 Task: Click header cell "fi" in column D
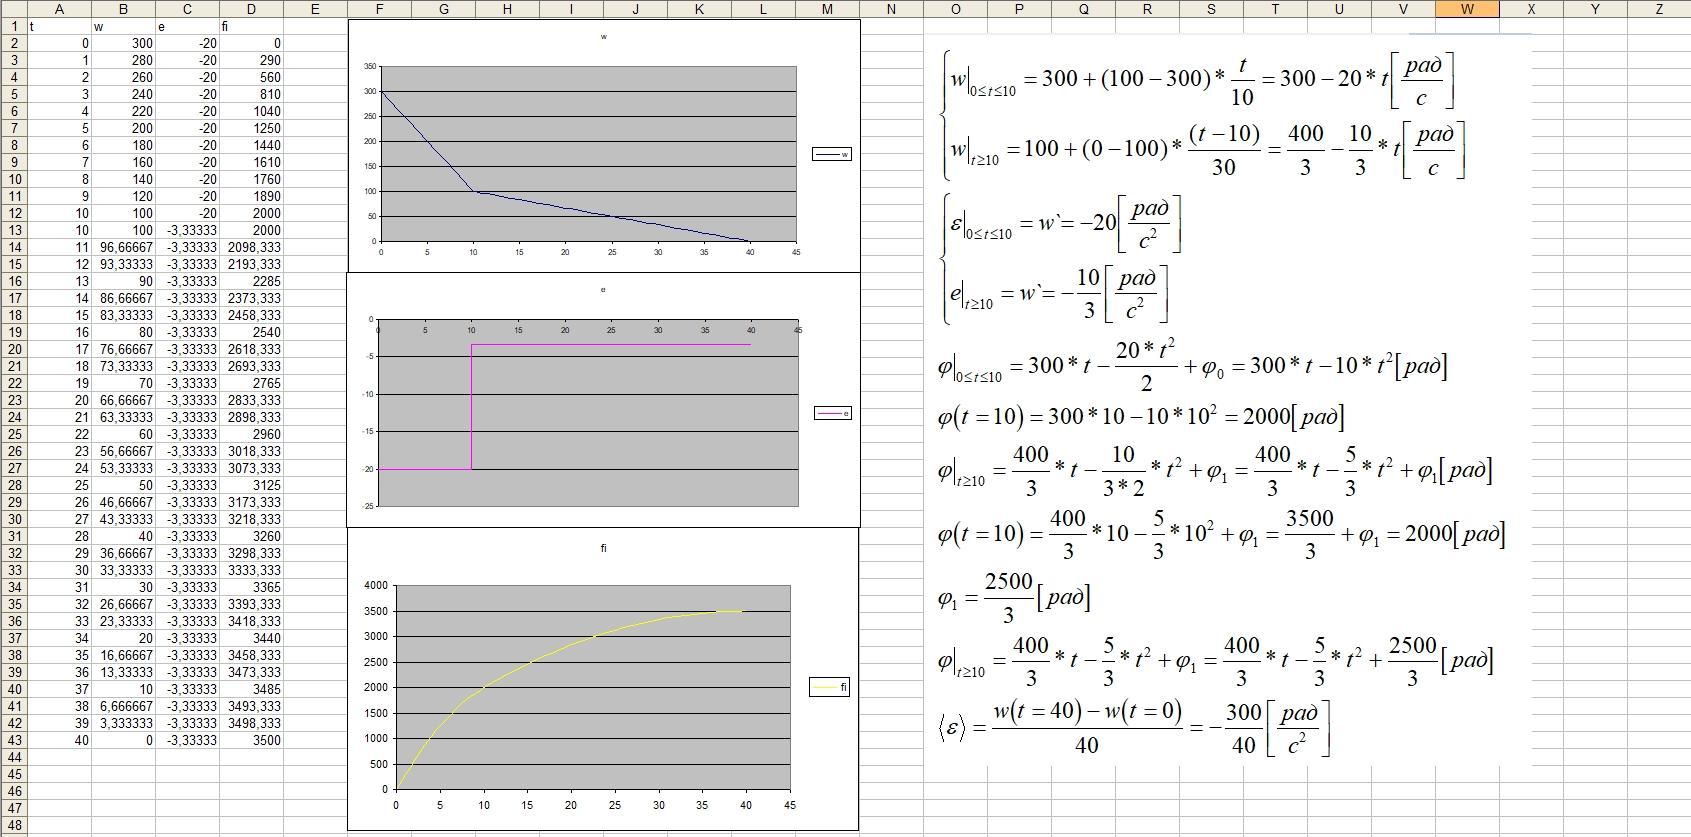tap(251, 26)
